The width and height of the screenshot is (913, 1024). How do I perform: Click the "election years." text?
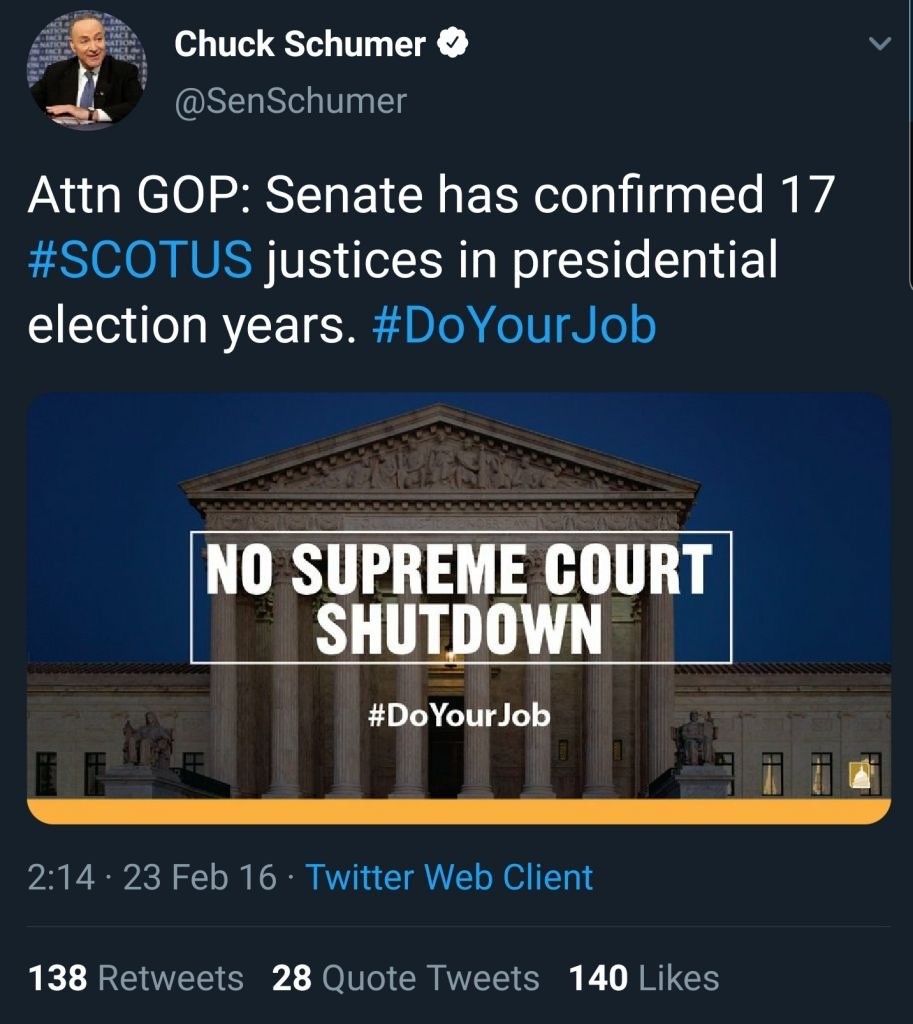[191, 325]
